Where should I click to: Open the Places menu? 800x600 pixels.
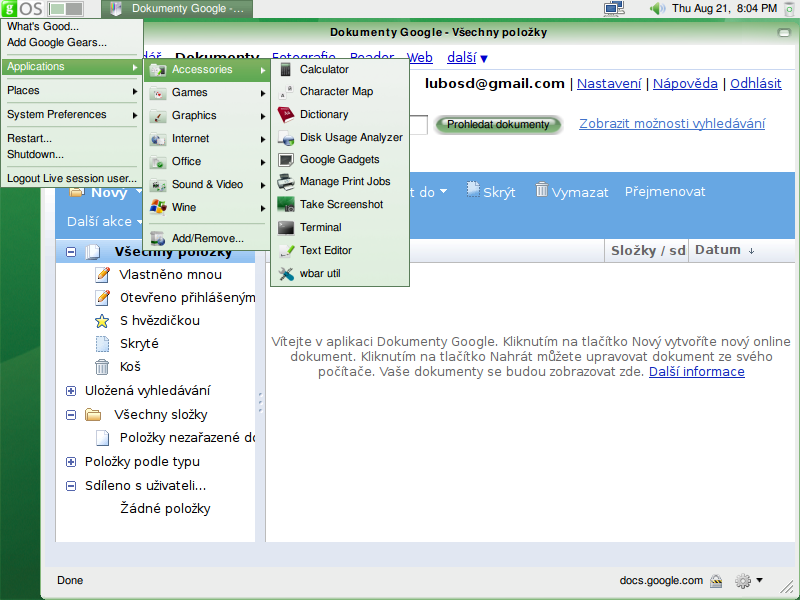point(71,90)
